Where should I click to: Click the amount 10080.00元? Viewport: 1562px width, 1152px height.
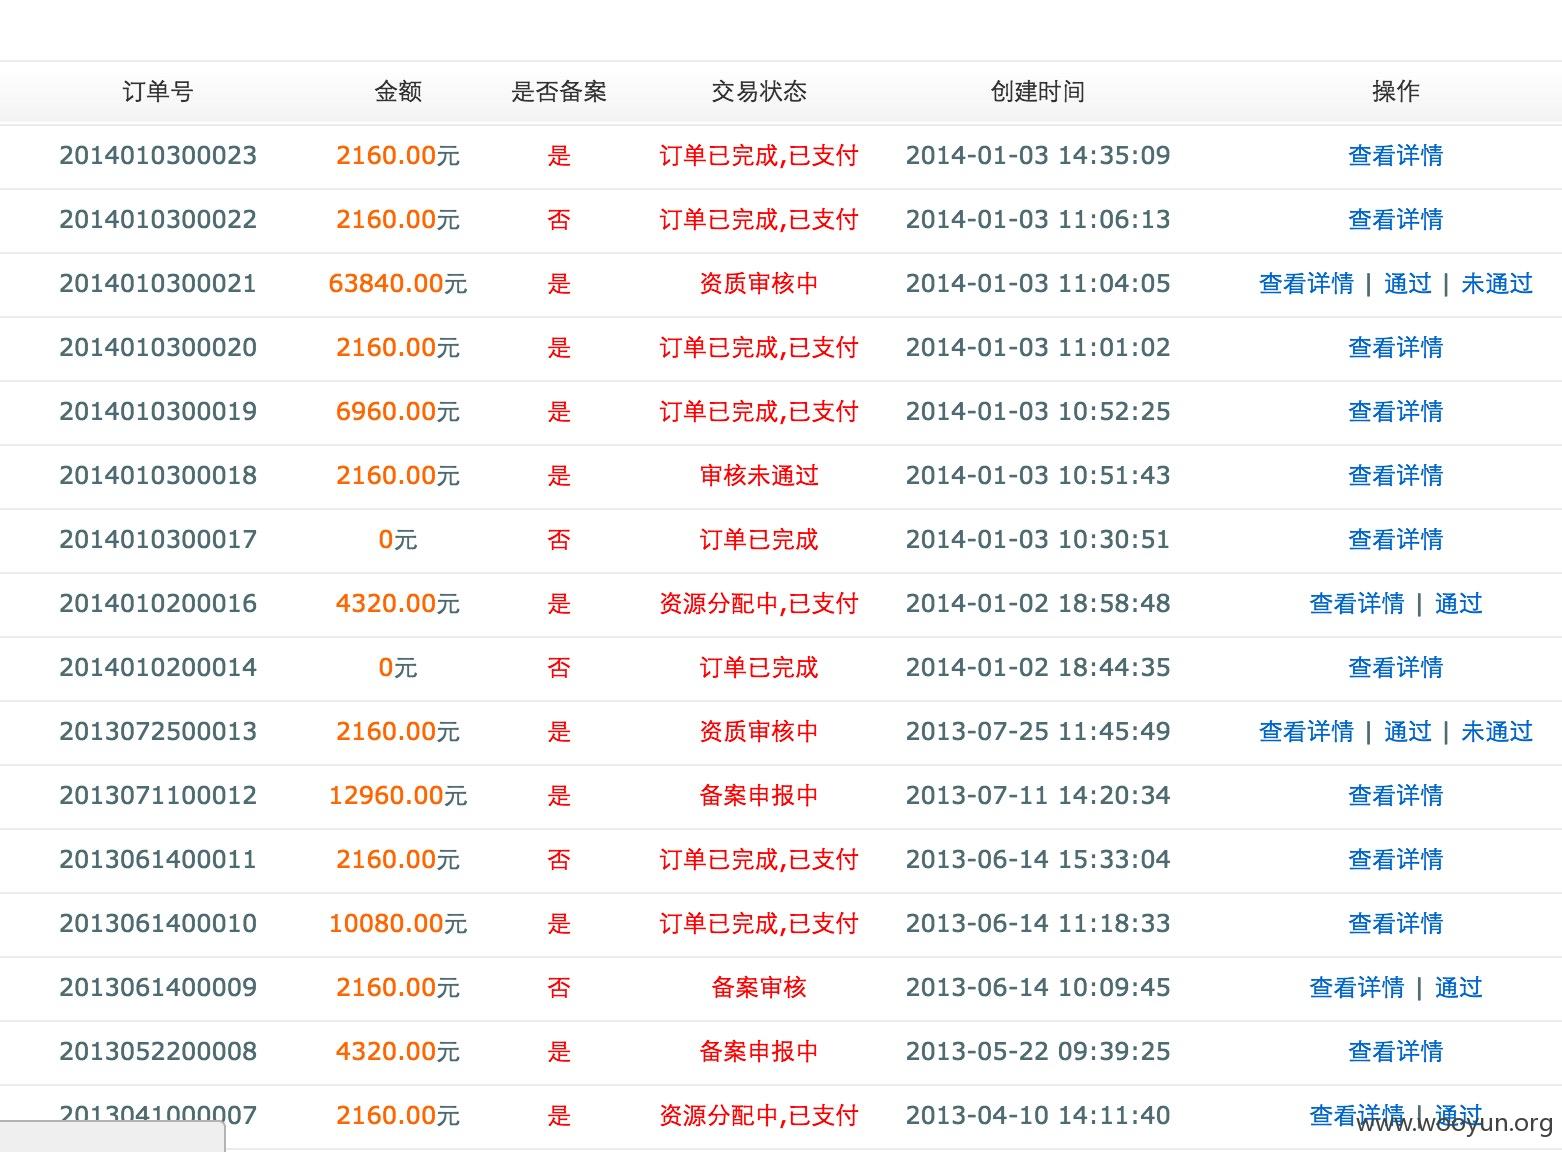tap(398, 924)
